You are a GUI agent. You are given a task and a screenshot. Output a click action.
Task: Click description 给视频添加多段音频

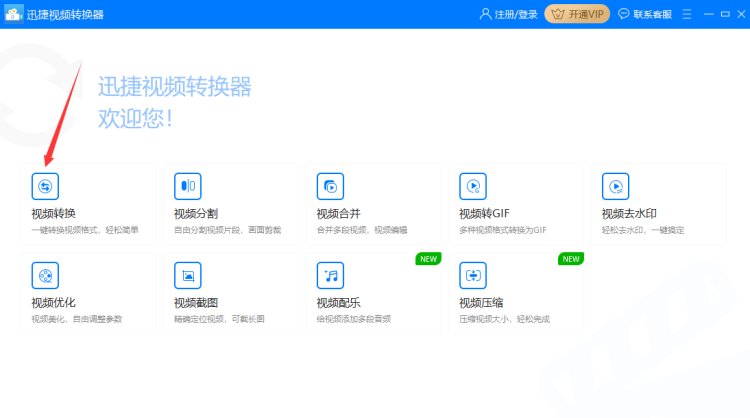point(353,319)
